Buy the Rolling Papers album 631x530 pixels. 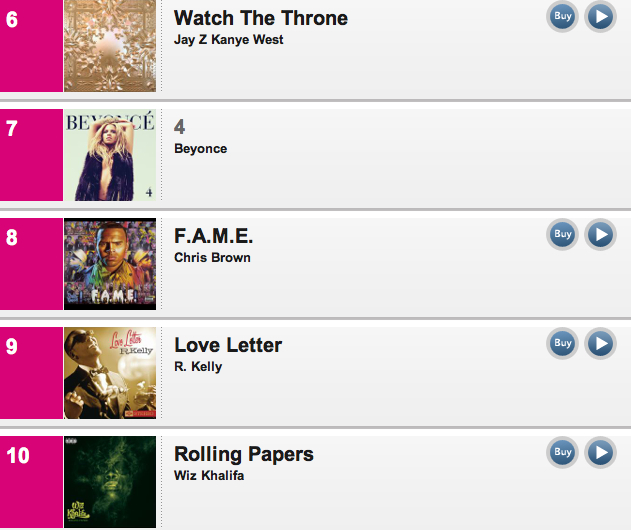563,453
